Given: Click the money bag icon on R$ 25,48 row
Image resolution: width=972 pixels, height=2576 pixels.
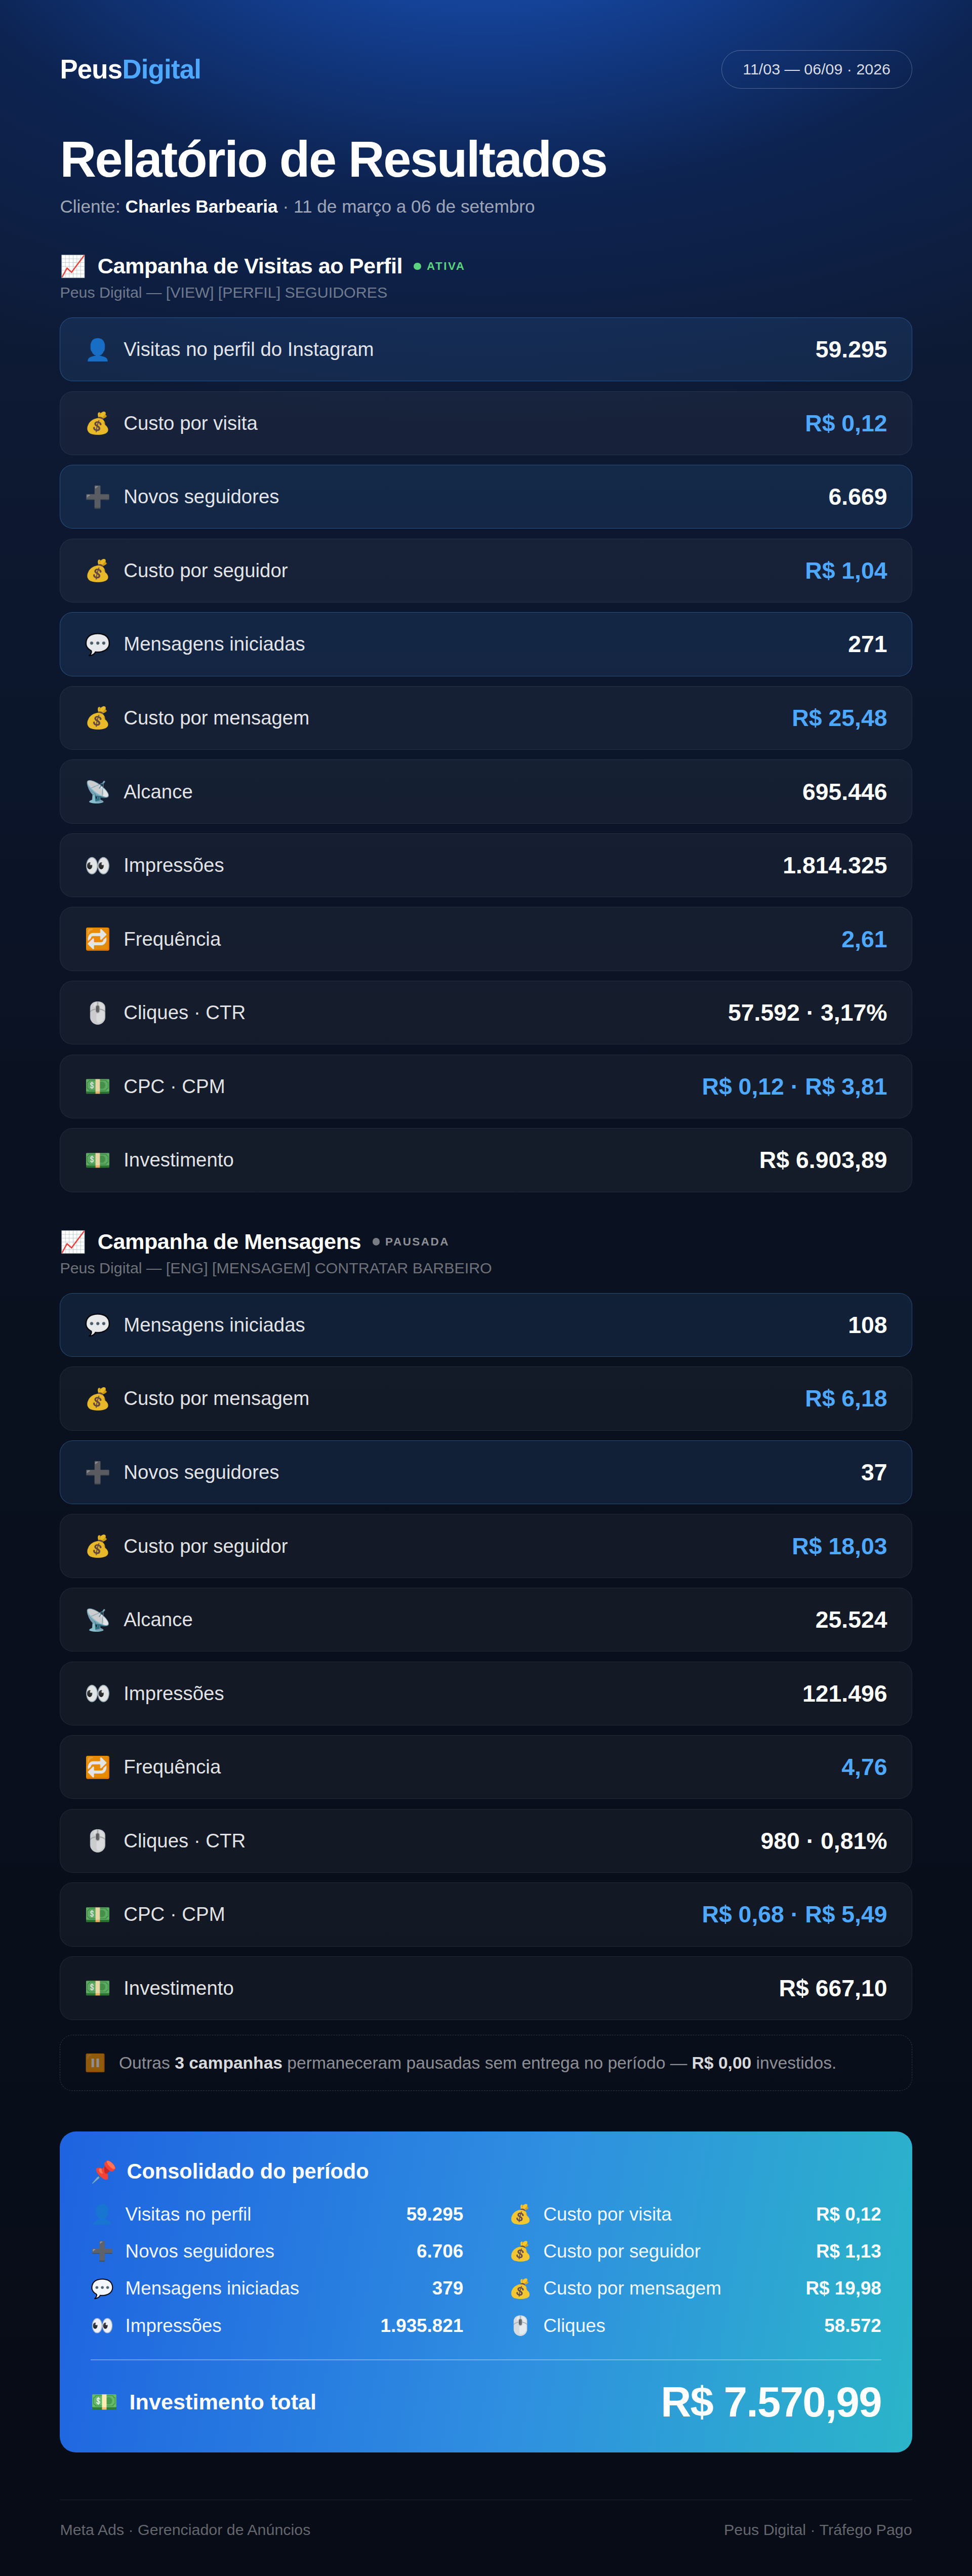Looking at the screenshot, I should pos(97,718).
